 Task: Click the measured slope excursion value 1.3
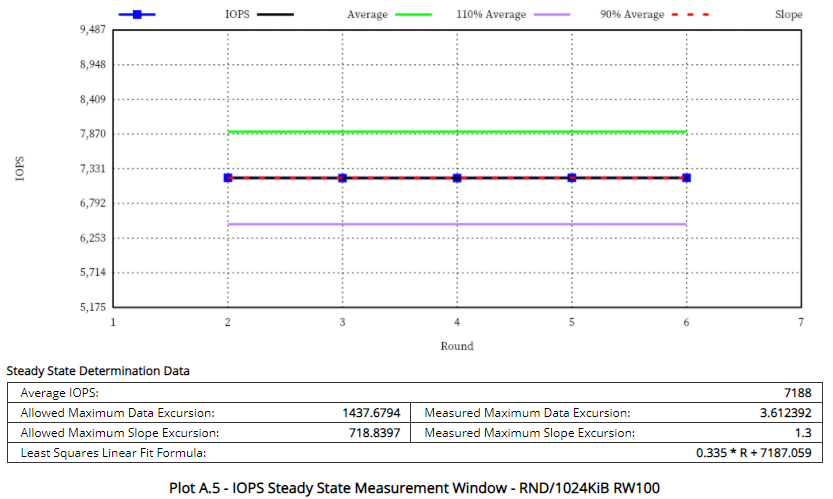pyautogui.click(x=803, y=433)
